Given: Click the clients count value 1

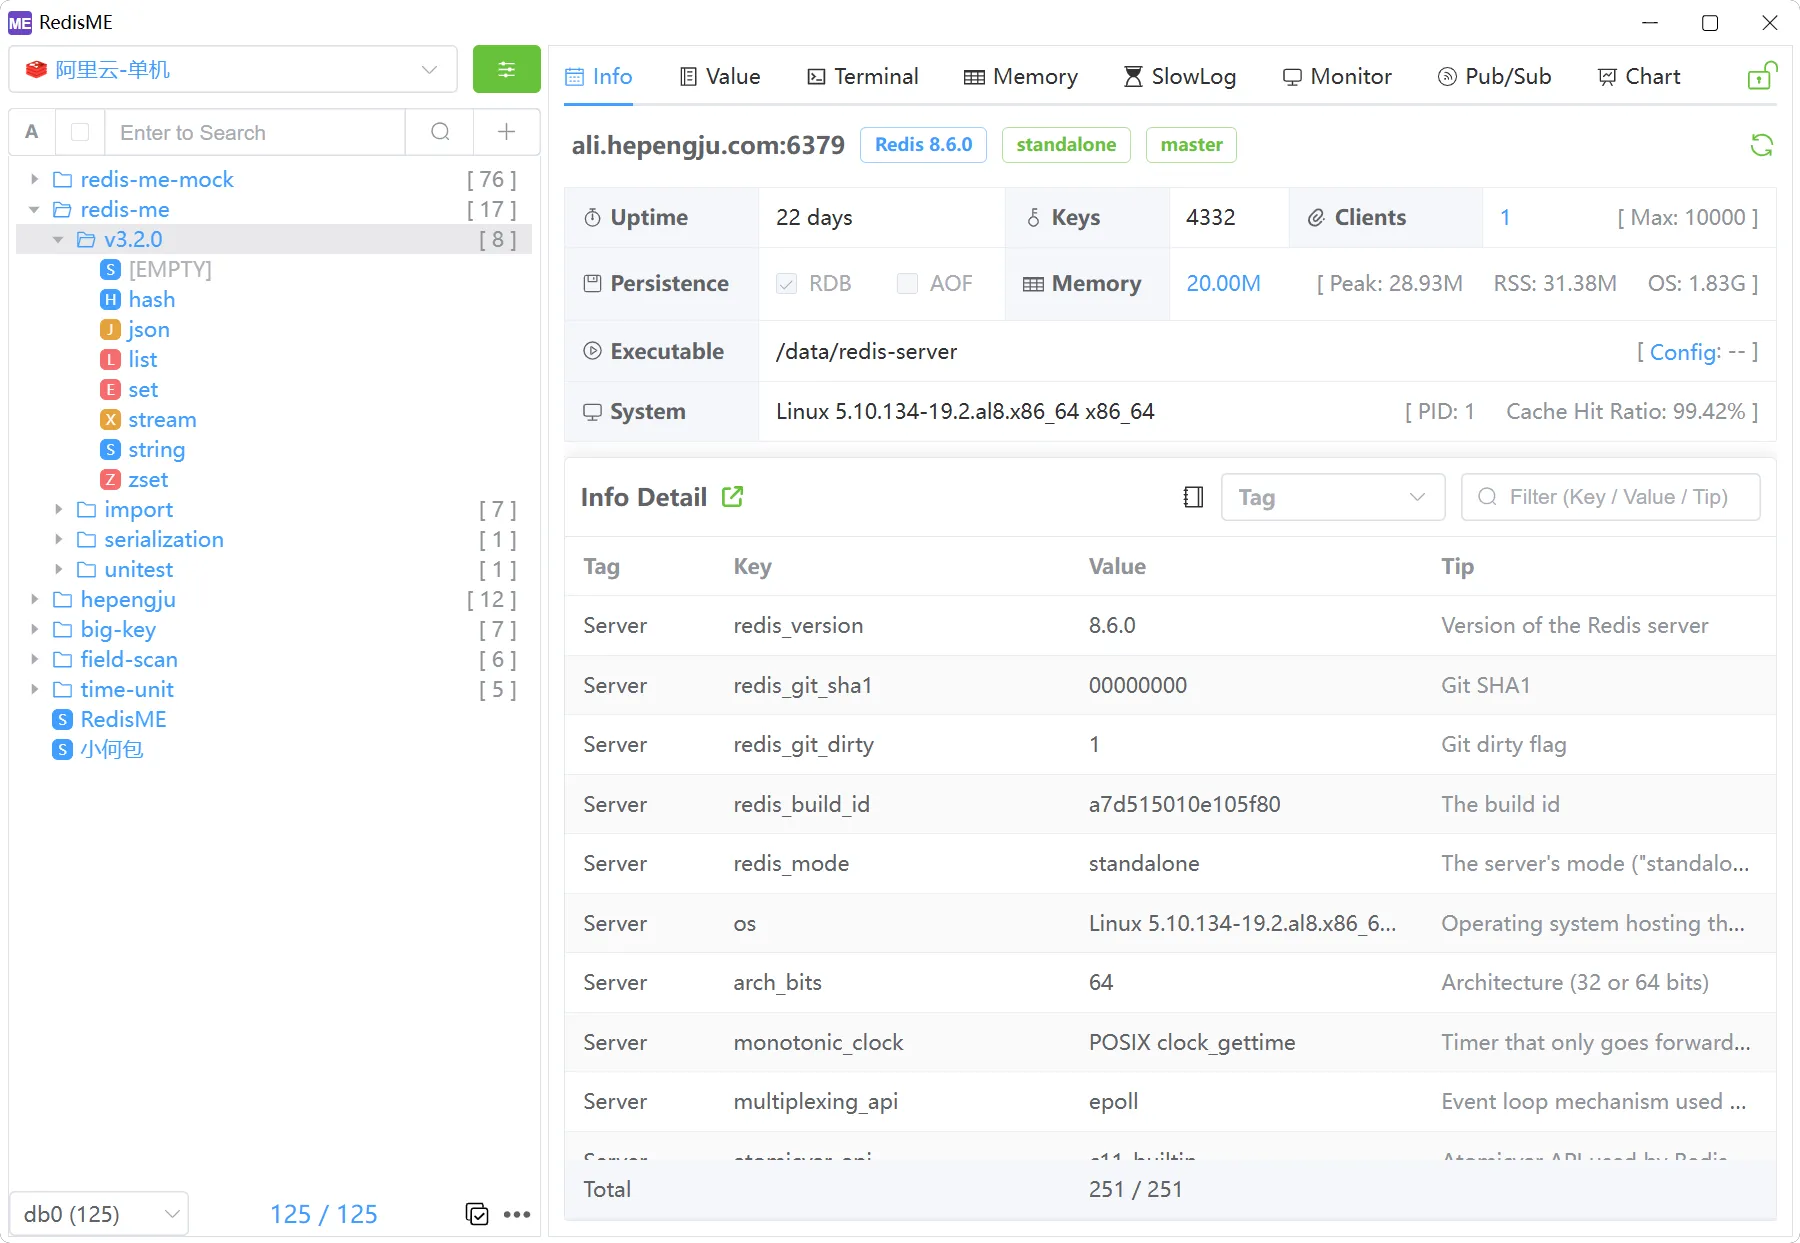Looking at the screenshot, I should (1504, 217).
